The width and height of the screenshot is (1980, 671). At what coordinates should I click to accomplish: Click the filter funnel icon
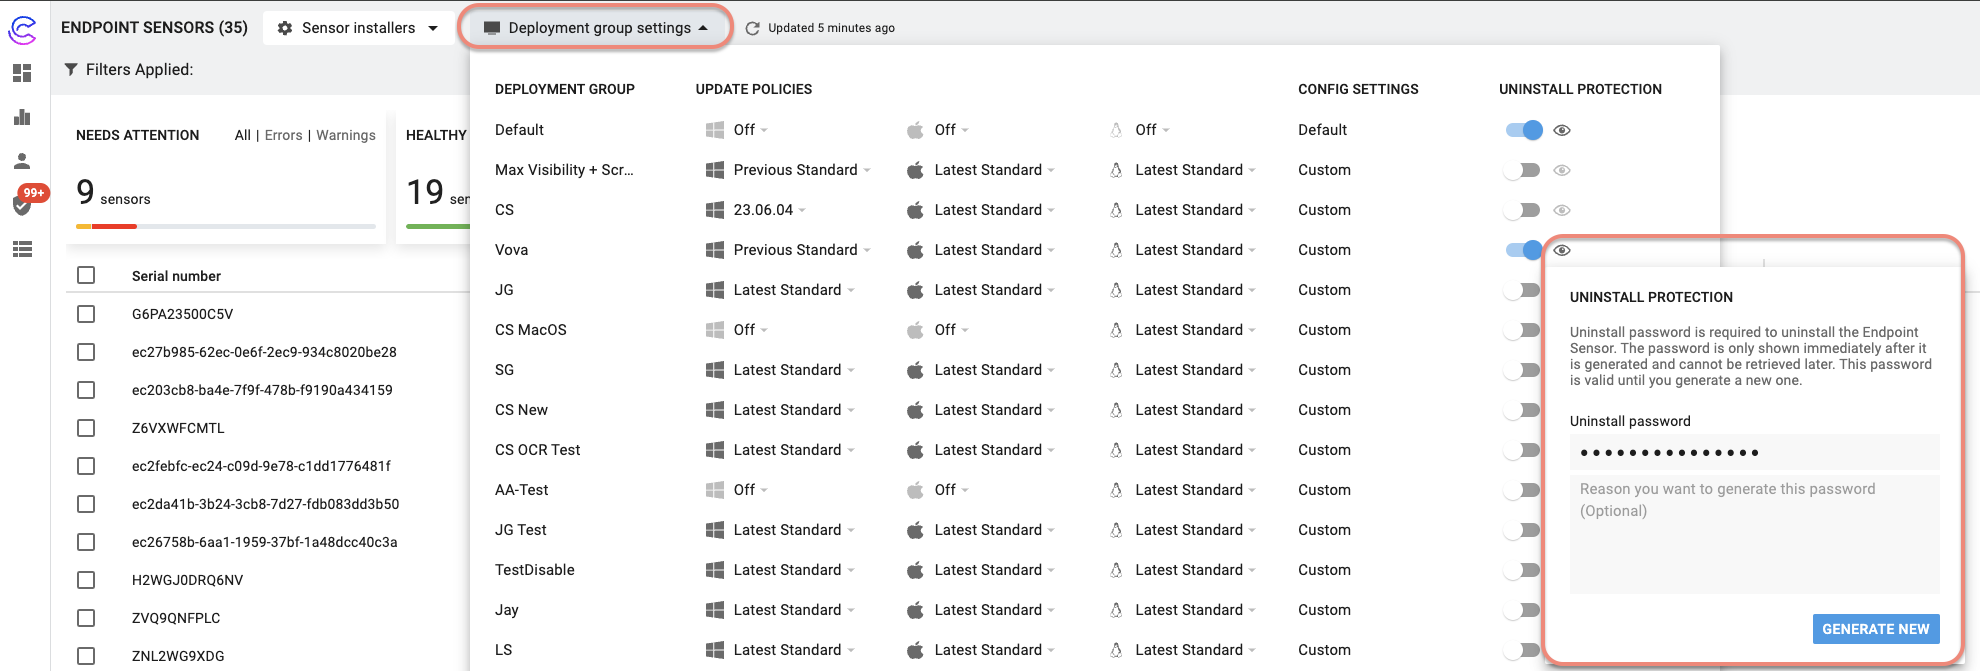(x=71, y=69)
